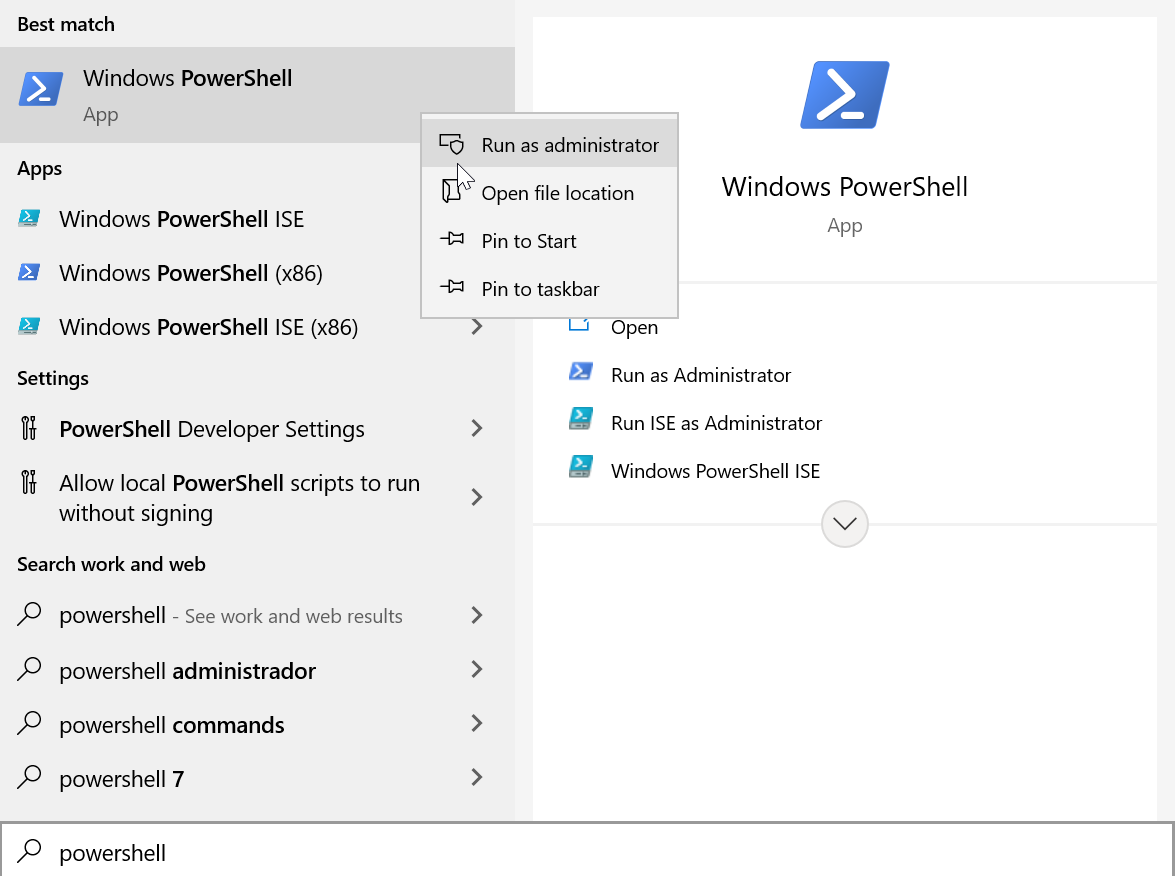Expand the powershell administrador search suggestion
This screenshot has width=1175, height=876.
tap(478, 670)
